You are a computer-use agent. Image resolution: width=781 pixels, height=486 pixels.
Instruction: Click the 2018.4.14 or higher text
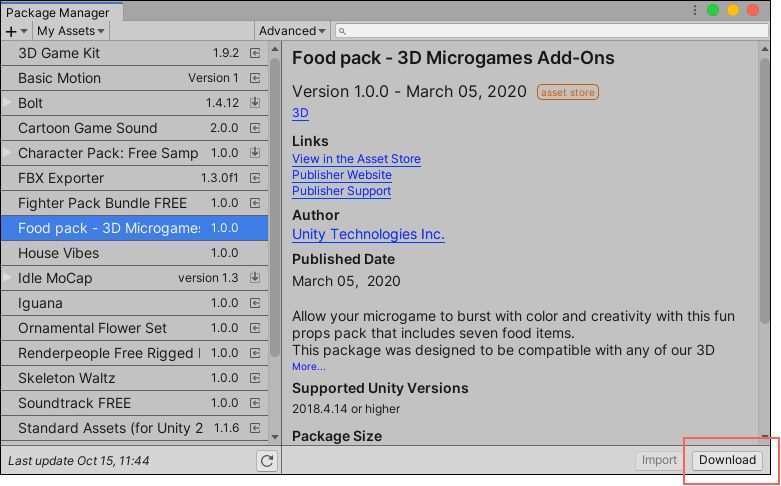[346, 409]
